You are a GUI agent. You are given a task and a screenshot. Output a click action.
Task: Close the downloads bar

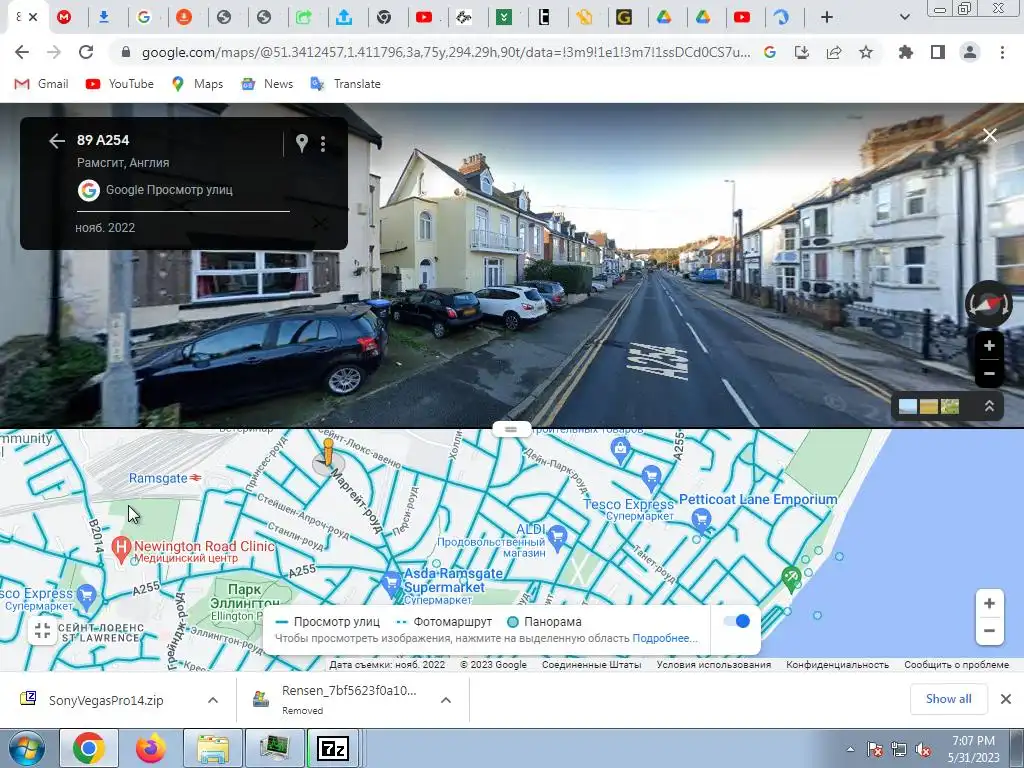tap(1006, 699)
